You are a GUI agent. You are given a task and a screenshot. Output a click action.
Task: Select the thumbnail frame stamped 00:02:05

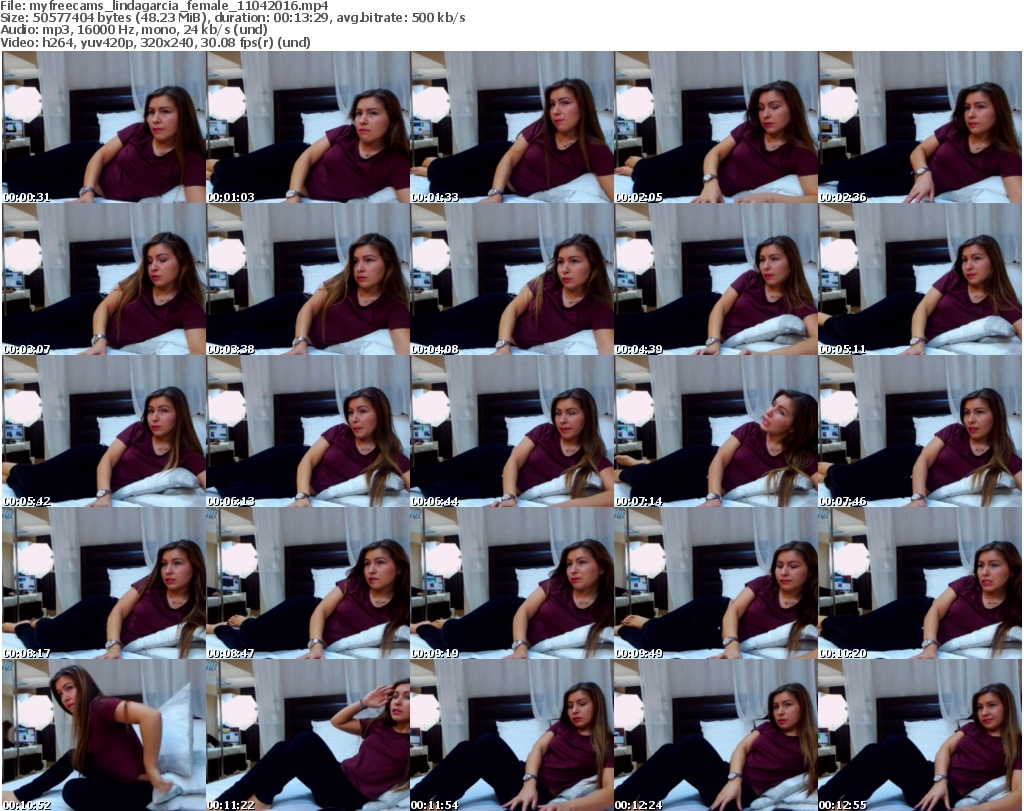tap(716, 127)
